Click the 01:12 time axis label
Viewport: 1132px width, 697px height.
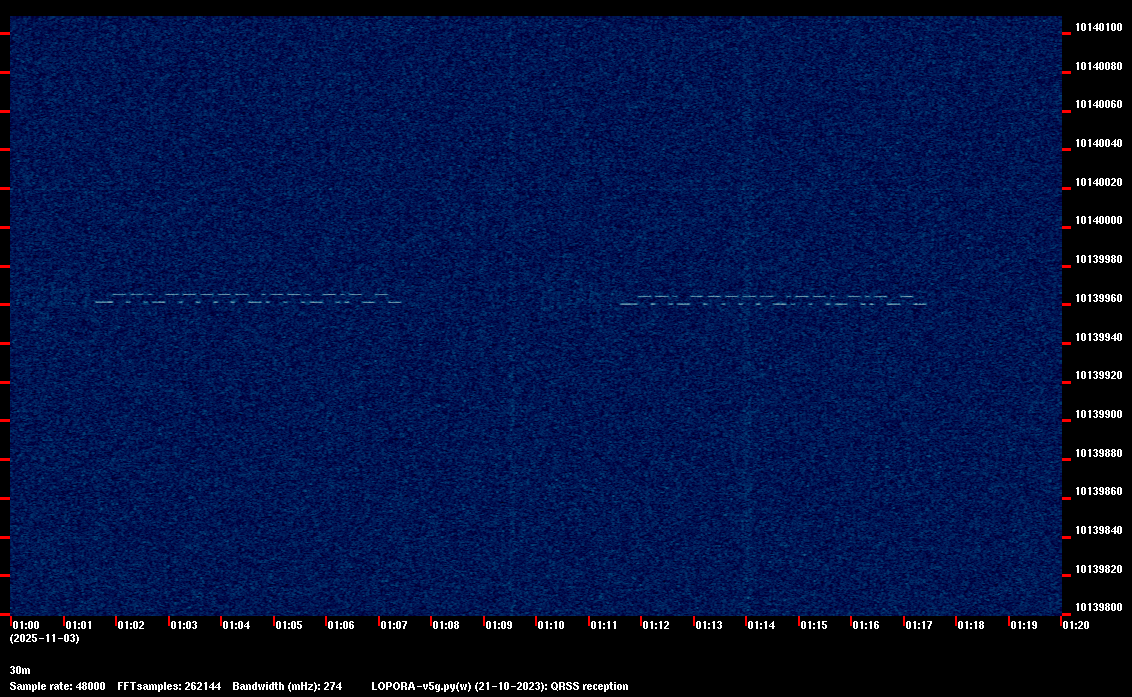pos(656,625)
